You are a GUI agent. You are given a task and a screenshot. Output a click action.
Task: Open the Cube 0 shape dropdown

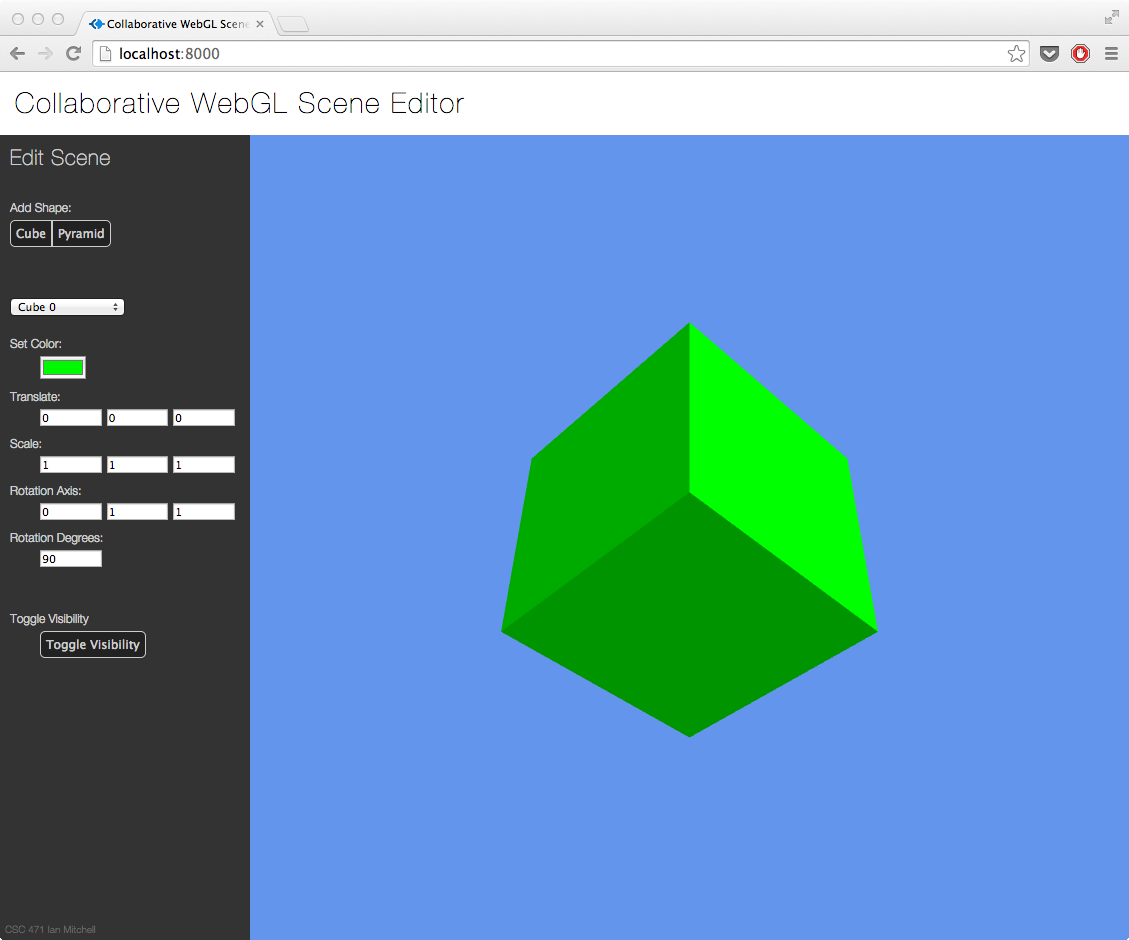(x=67, y=307)
